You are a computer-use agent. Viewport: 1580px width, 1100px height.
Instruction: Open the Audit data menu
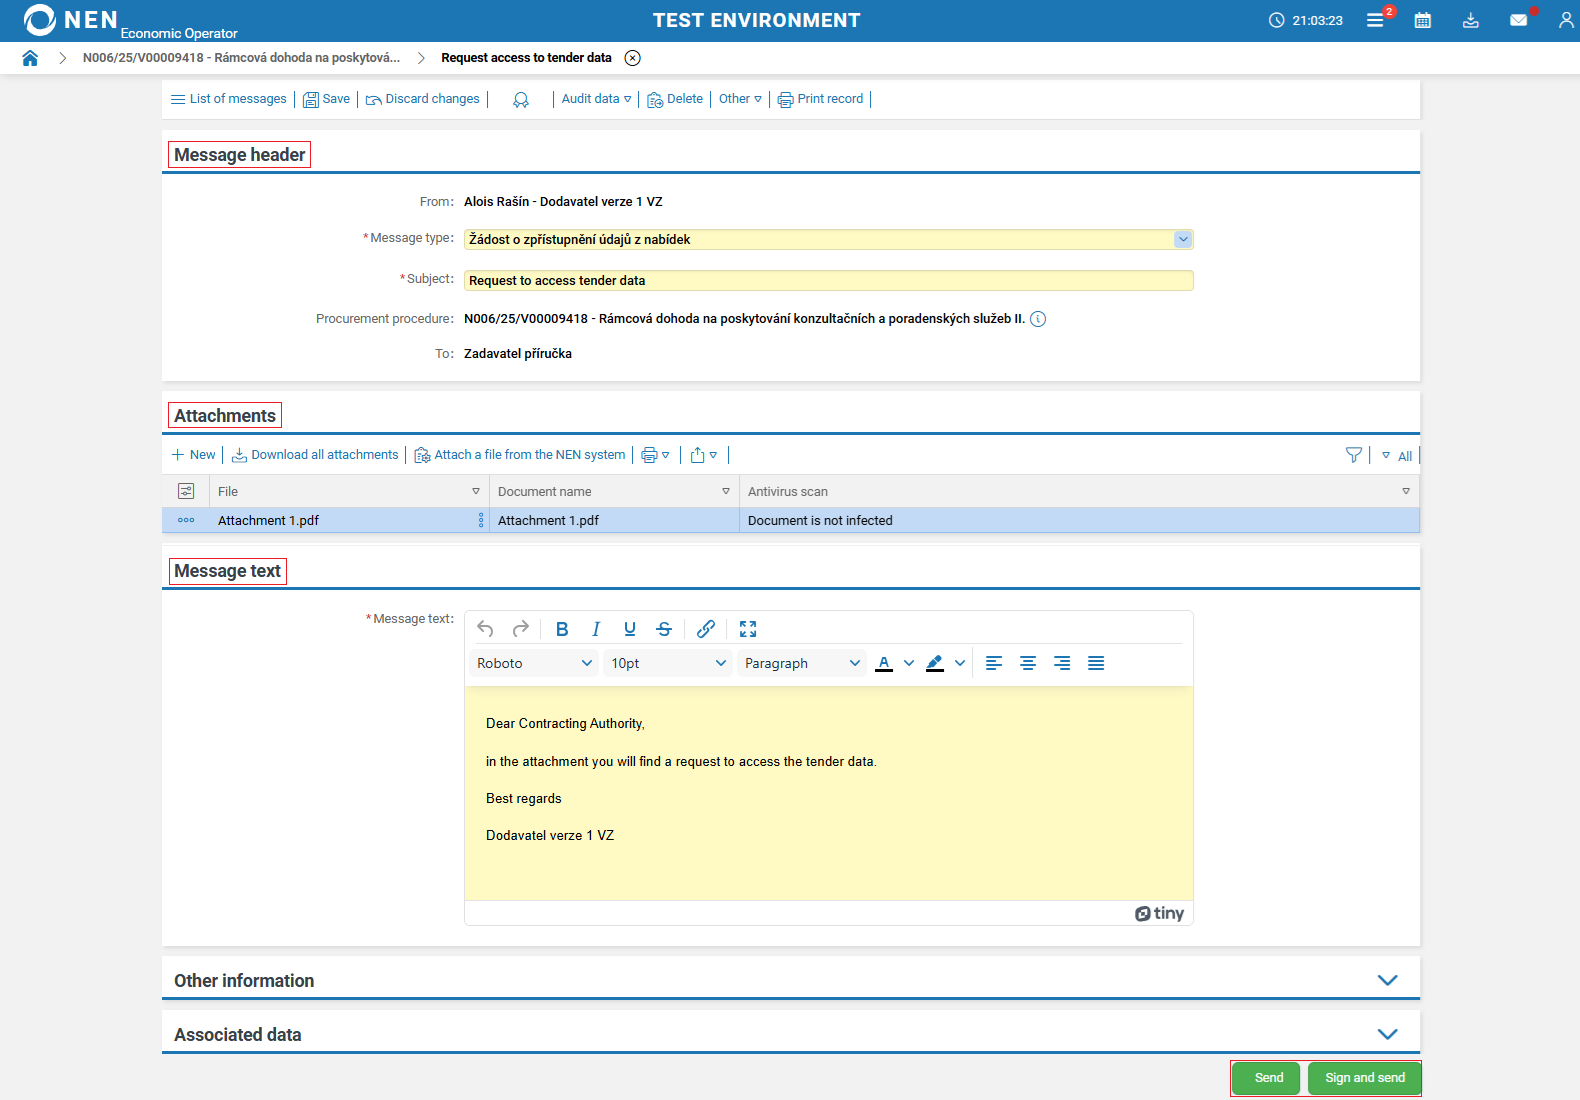click(596, 99)
